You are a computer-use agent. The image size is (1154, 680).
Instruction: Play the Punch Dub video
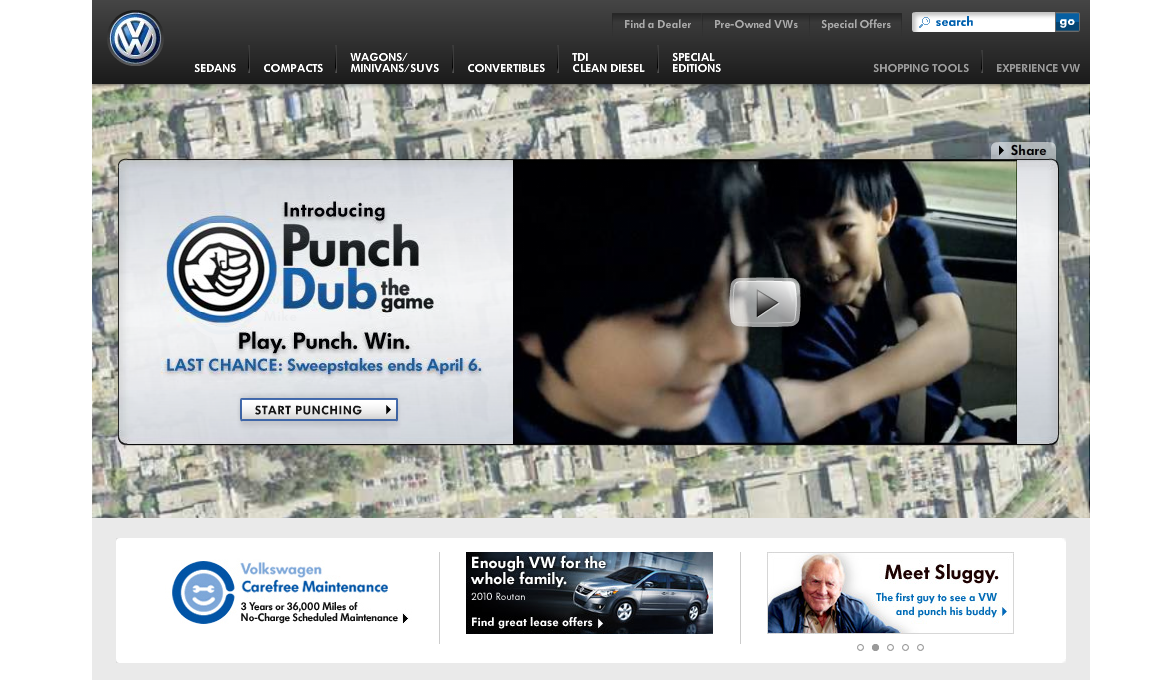pyautogui.click(x=765, y=302)
